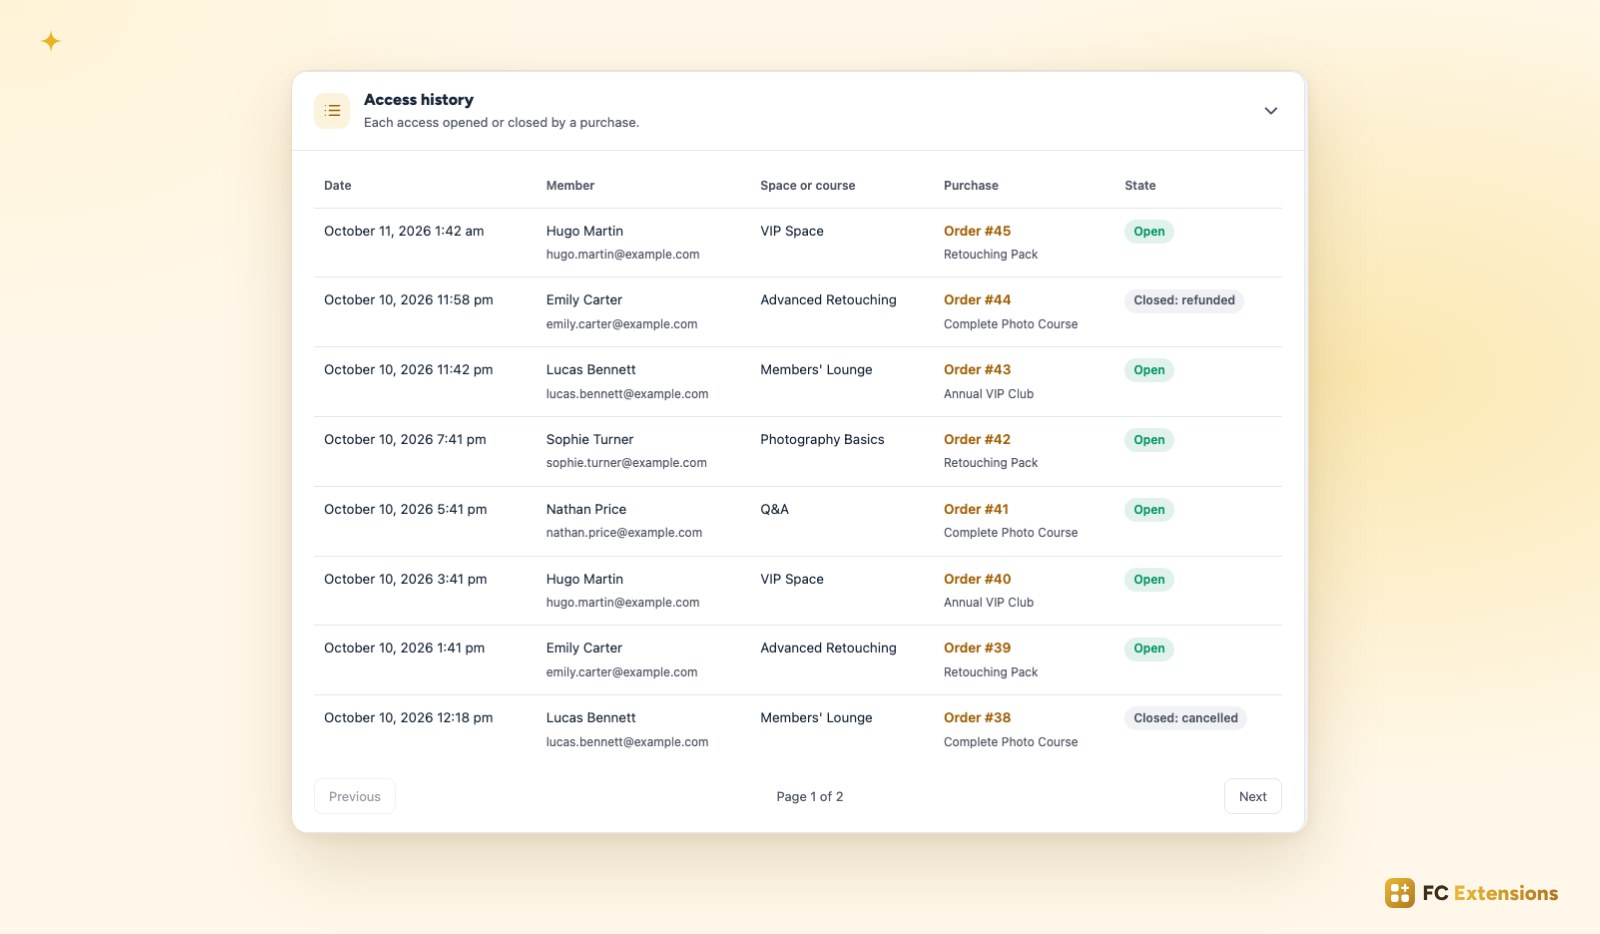1600x934 pixels.
Task: Open Order #42 link
Action: (x=977, y=439)
